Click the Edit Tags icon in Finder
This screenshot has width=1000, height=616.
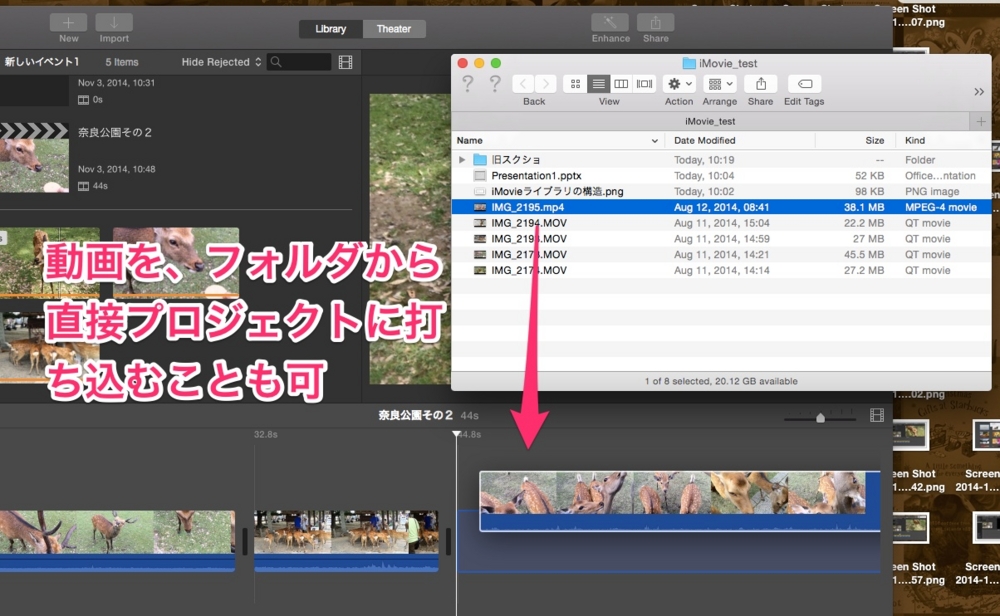tap(803, 83)
